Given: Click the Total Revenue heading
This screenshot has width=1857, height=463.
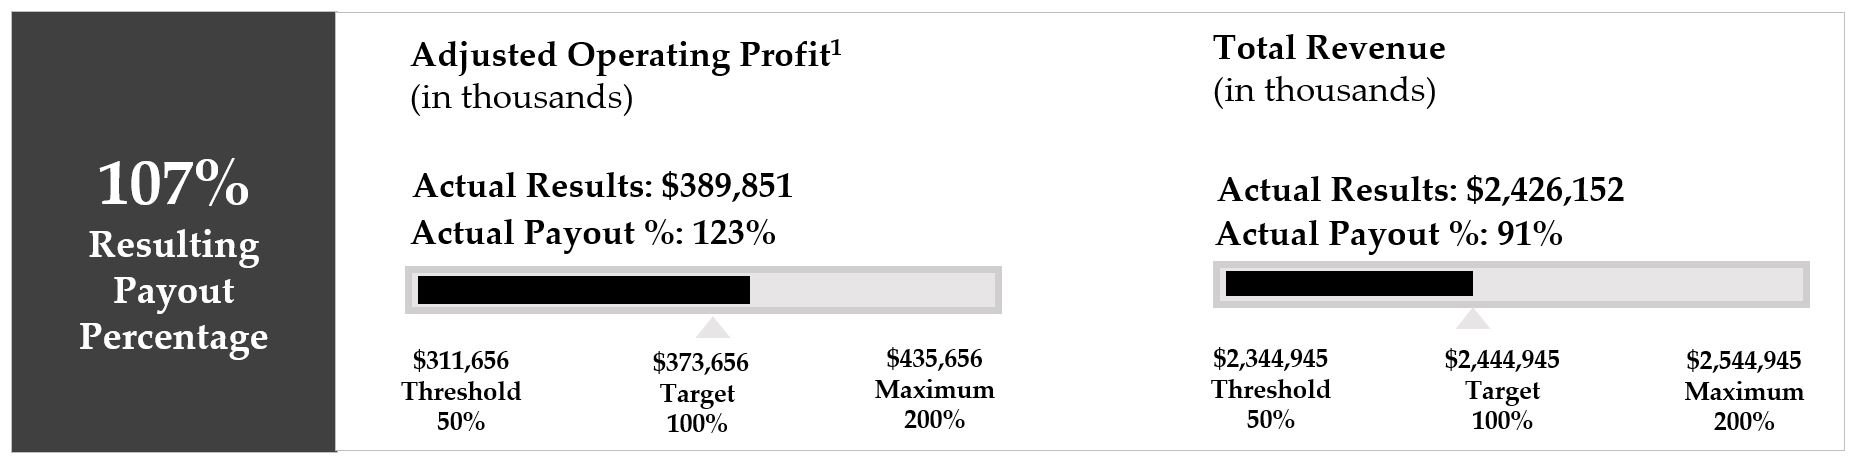Looking at the screenshot, I should pyautogui.click(x=1329, y=48).
